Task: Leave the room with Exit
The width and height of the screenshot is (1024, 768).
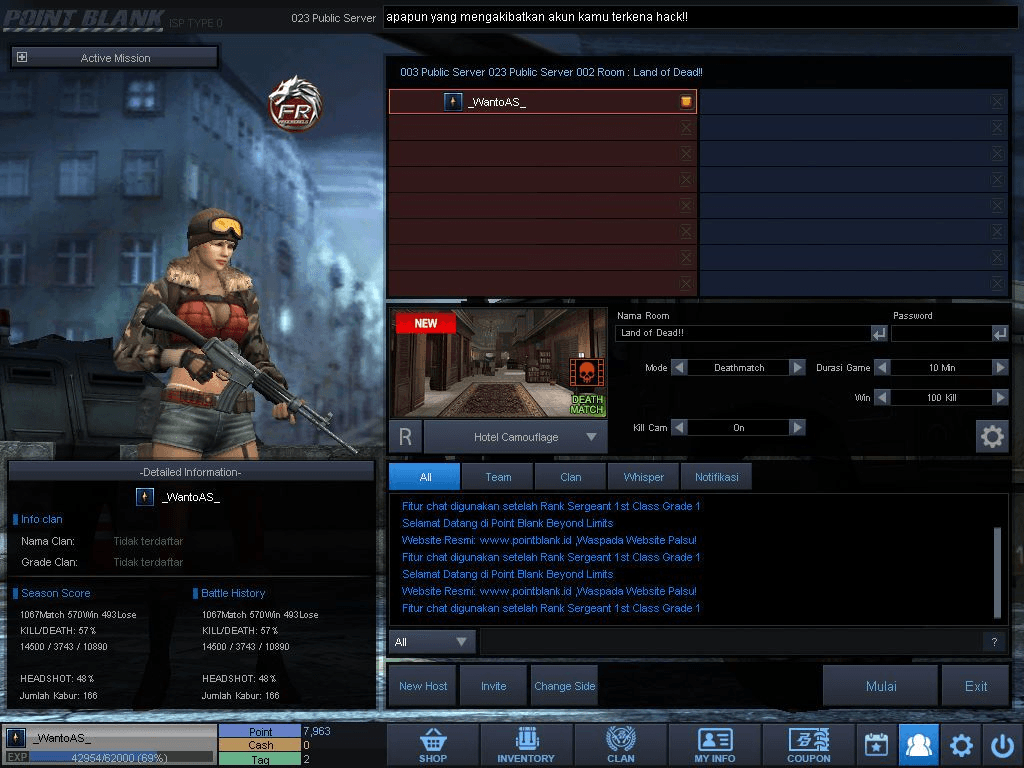Action: click(976, 686)
